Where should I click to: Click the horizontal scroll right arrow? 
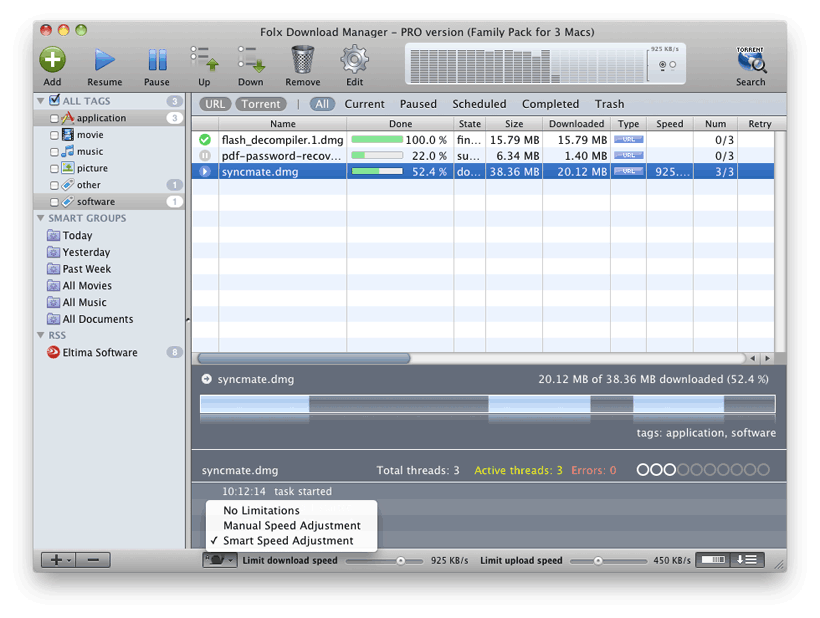tap(767, 359)
